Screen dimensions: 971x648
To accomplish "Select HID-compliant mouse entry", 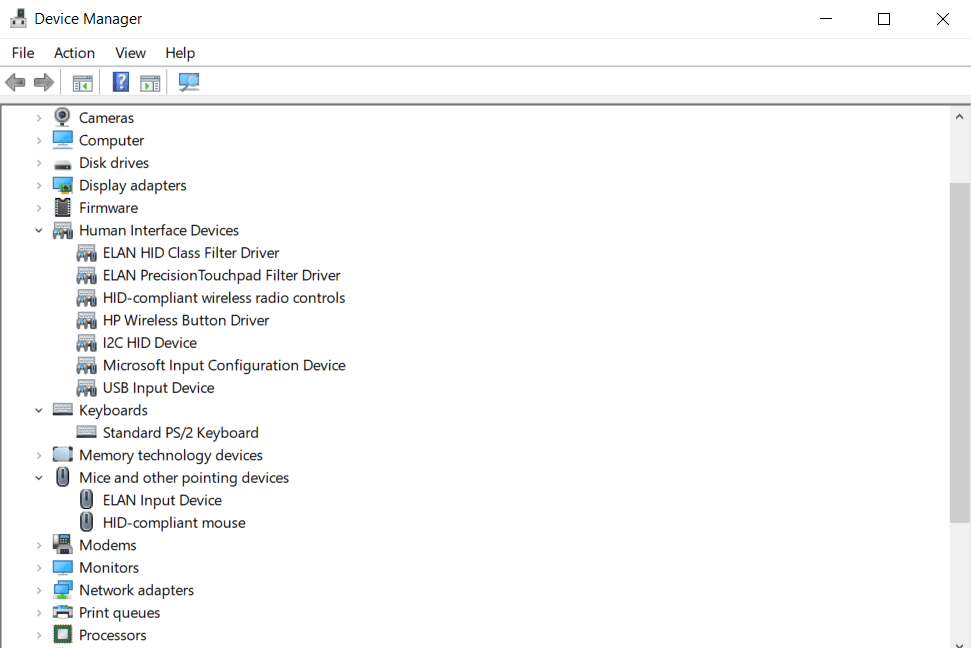I will point(174,523).
